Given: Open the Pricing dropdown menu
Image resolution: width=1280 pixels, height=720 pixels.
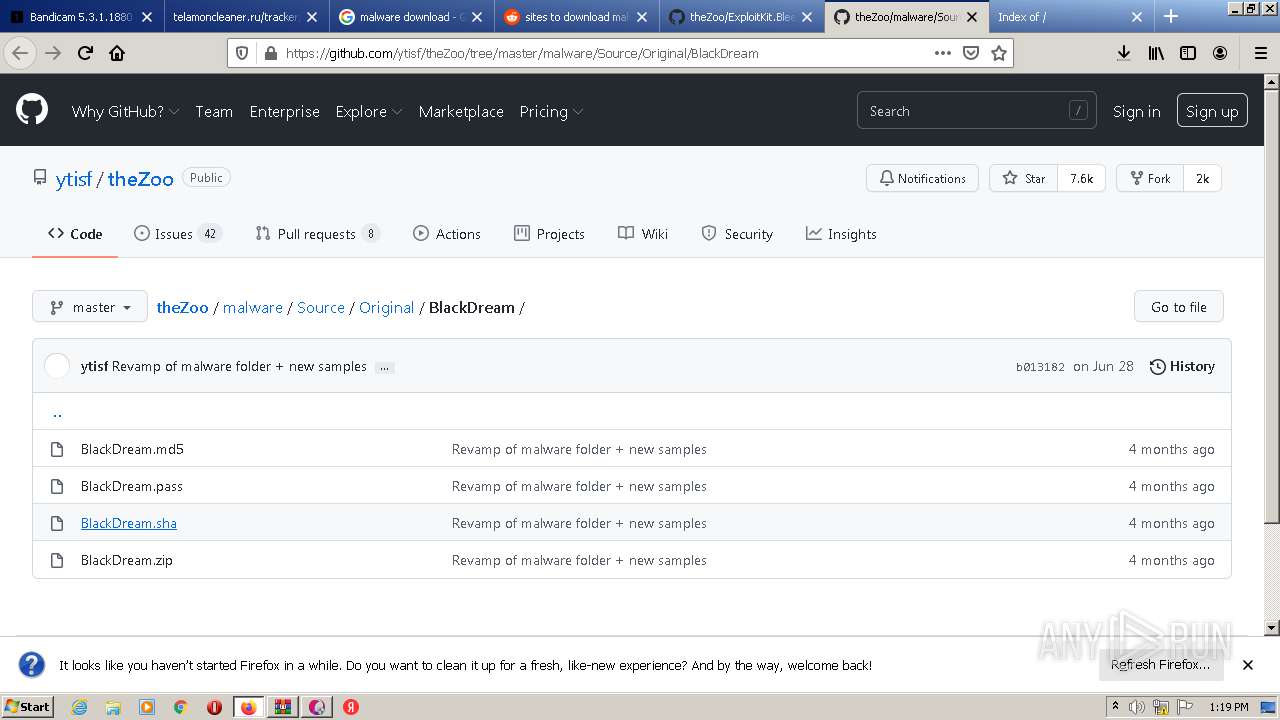Looking at the screenshot, I should click(x=551, y=111).
